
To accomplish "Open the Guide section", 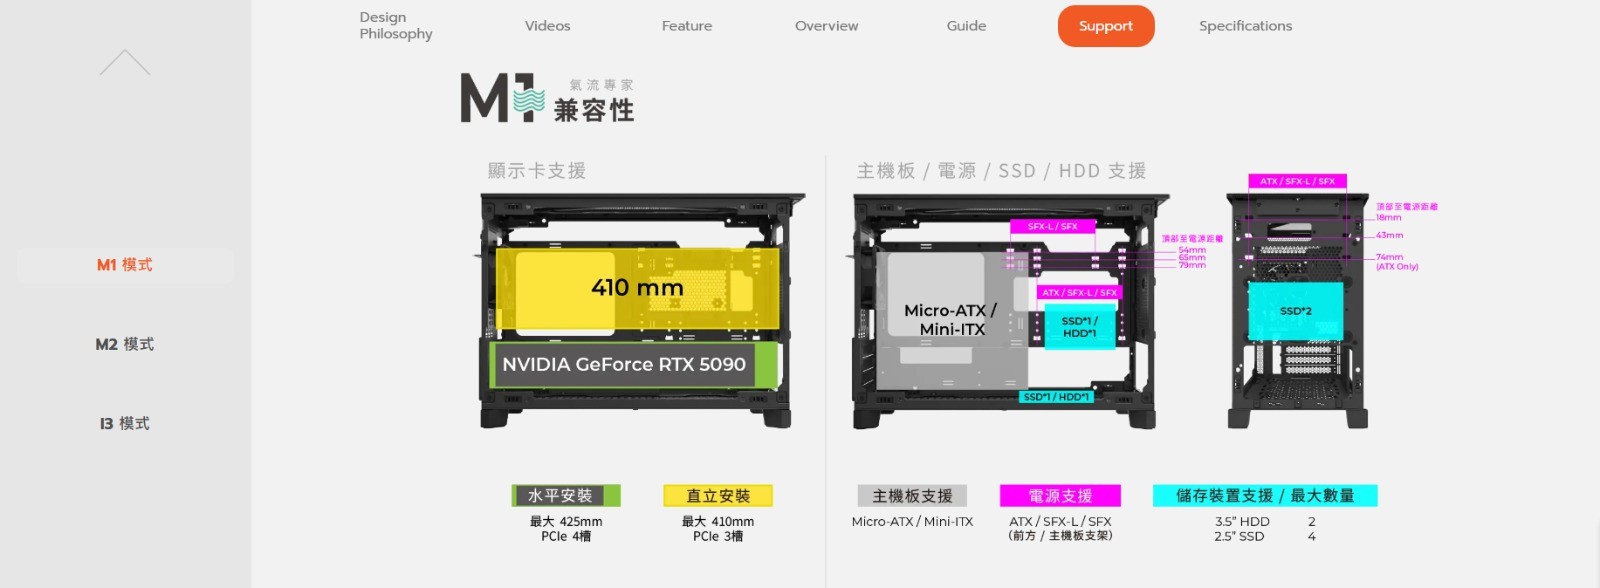I will click(x=966, y=26).
